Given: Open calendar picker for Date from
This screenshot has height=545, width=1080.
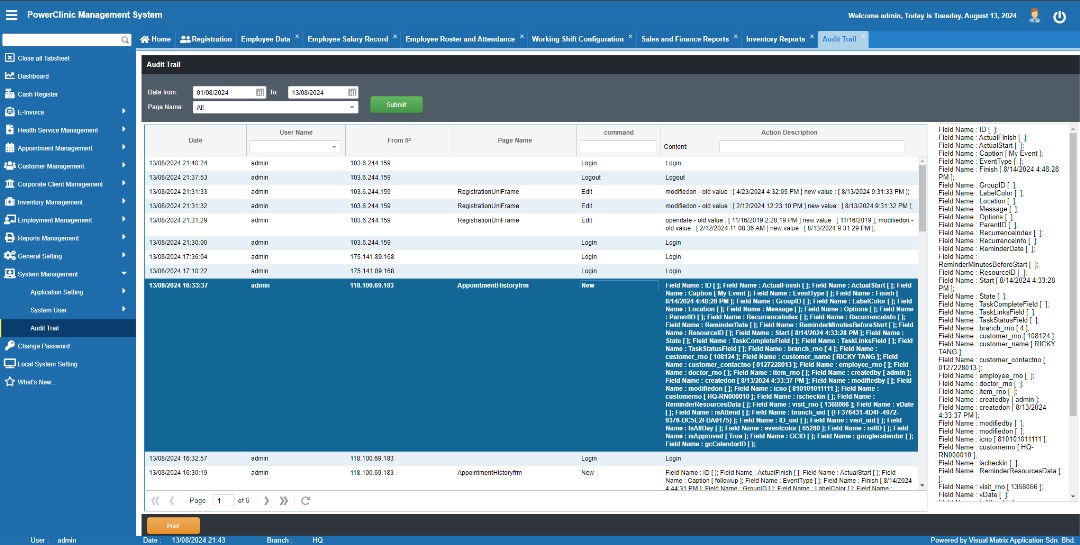Looking at the screenshot, I should [x=259, y=92].
